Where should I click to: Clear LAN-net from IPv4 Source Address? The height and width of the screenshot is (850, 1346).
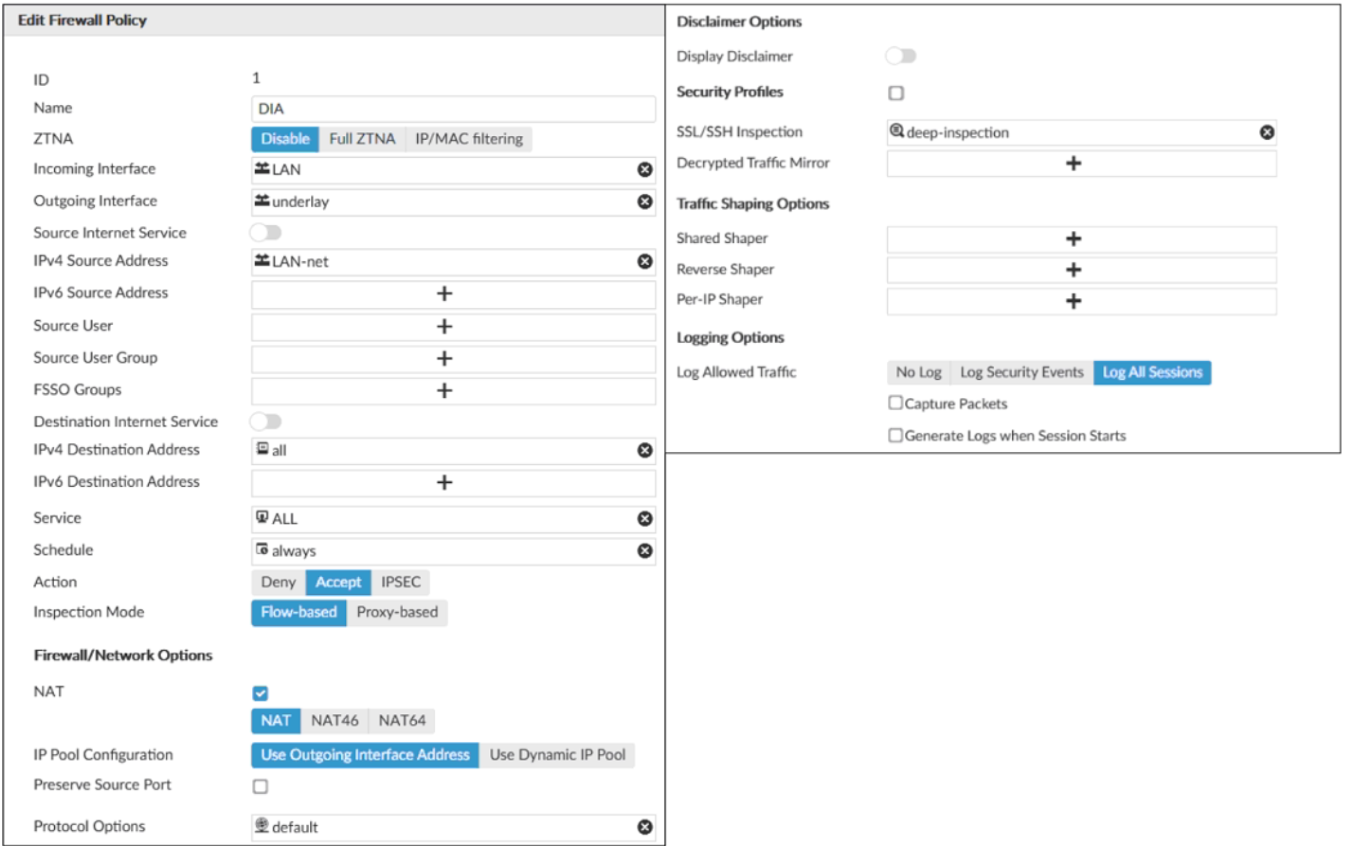pos(645,262)
